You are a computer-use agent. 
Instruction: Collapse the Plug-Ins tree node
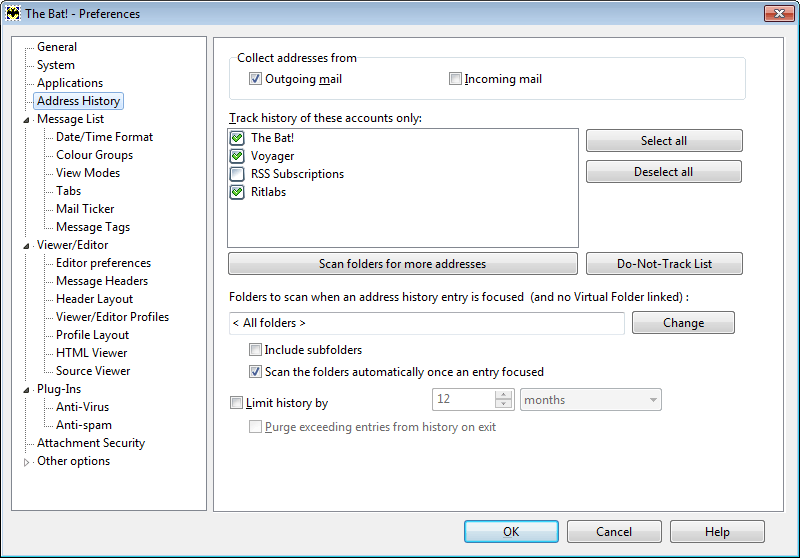pyautogui.click(x=26, y=390)
